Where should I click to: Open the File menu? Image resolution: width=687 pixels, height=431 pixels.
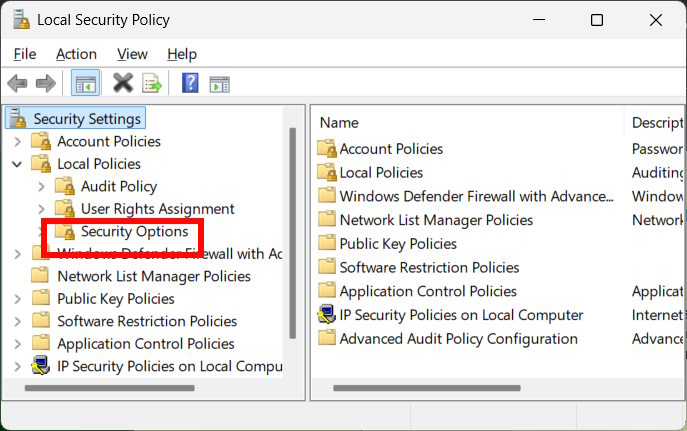(x=25, y=54)
